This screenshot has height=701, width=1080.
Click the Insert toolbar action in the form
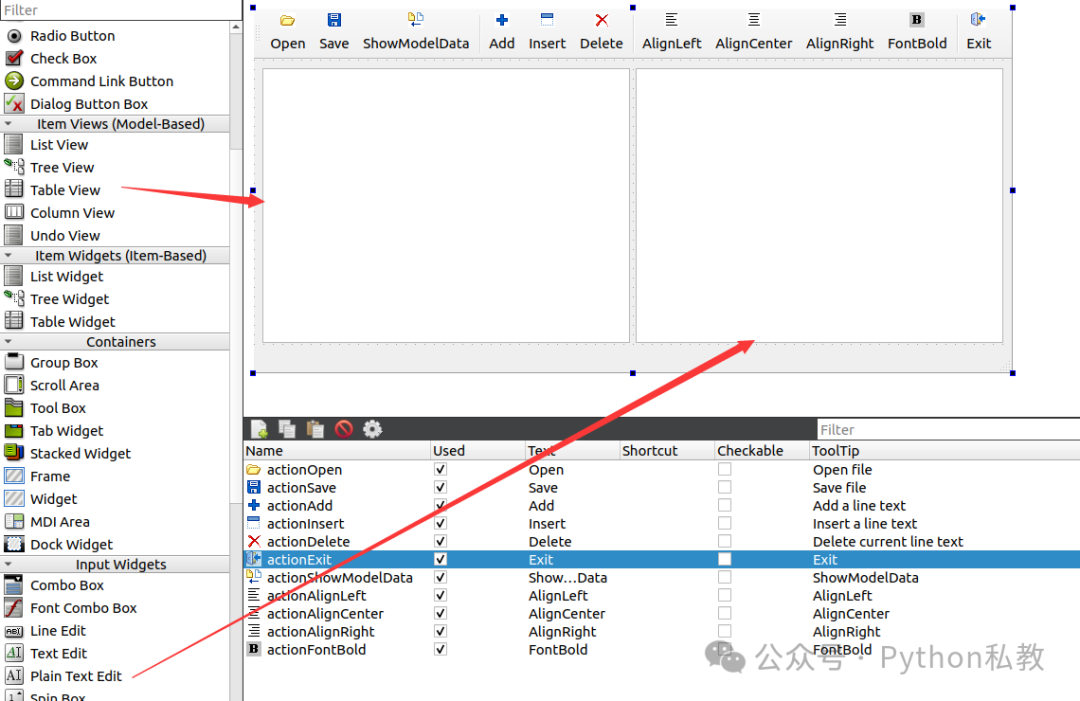547,31
